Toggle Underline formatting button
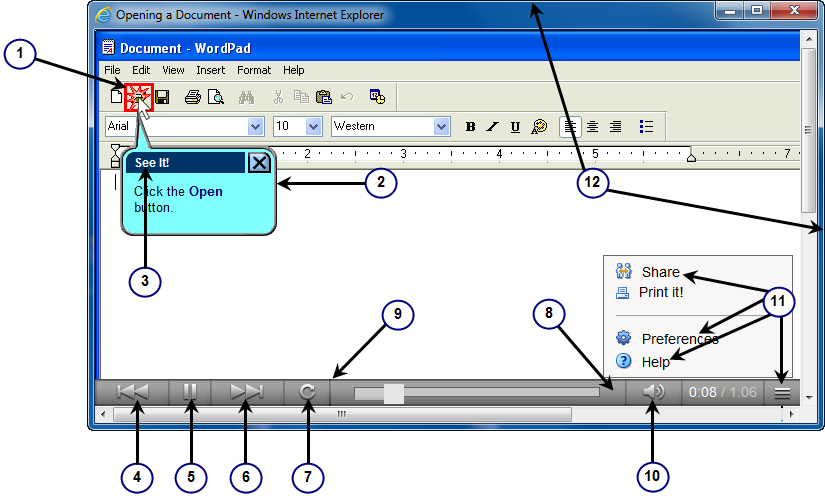Screen dimensions: 825x498 (515, 127)
